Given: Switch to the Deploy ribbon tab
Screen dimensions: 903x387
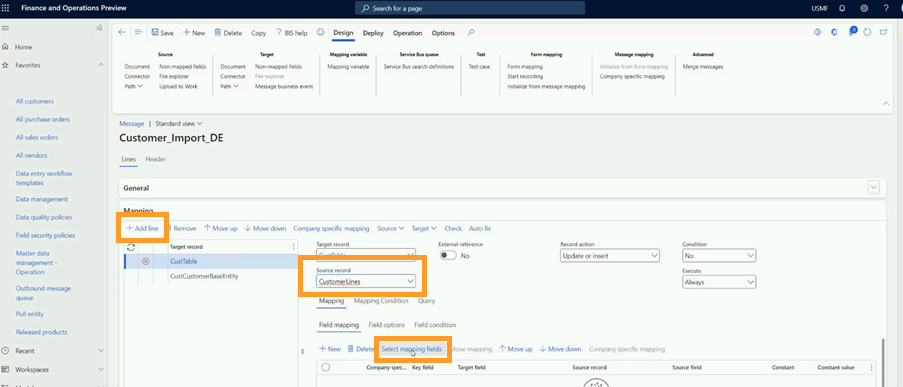Looking at the screenshot, I should tap(373, 33).
